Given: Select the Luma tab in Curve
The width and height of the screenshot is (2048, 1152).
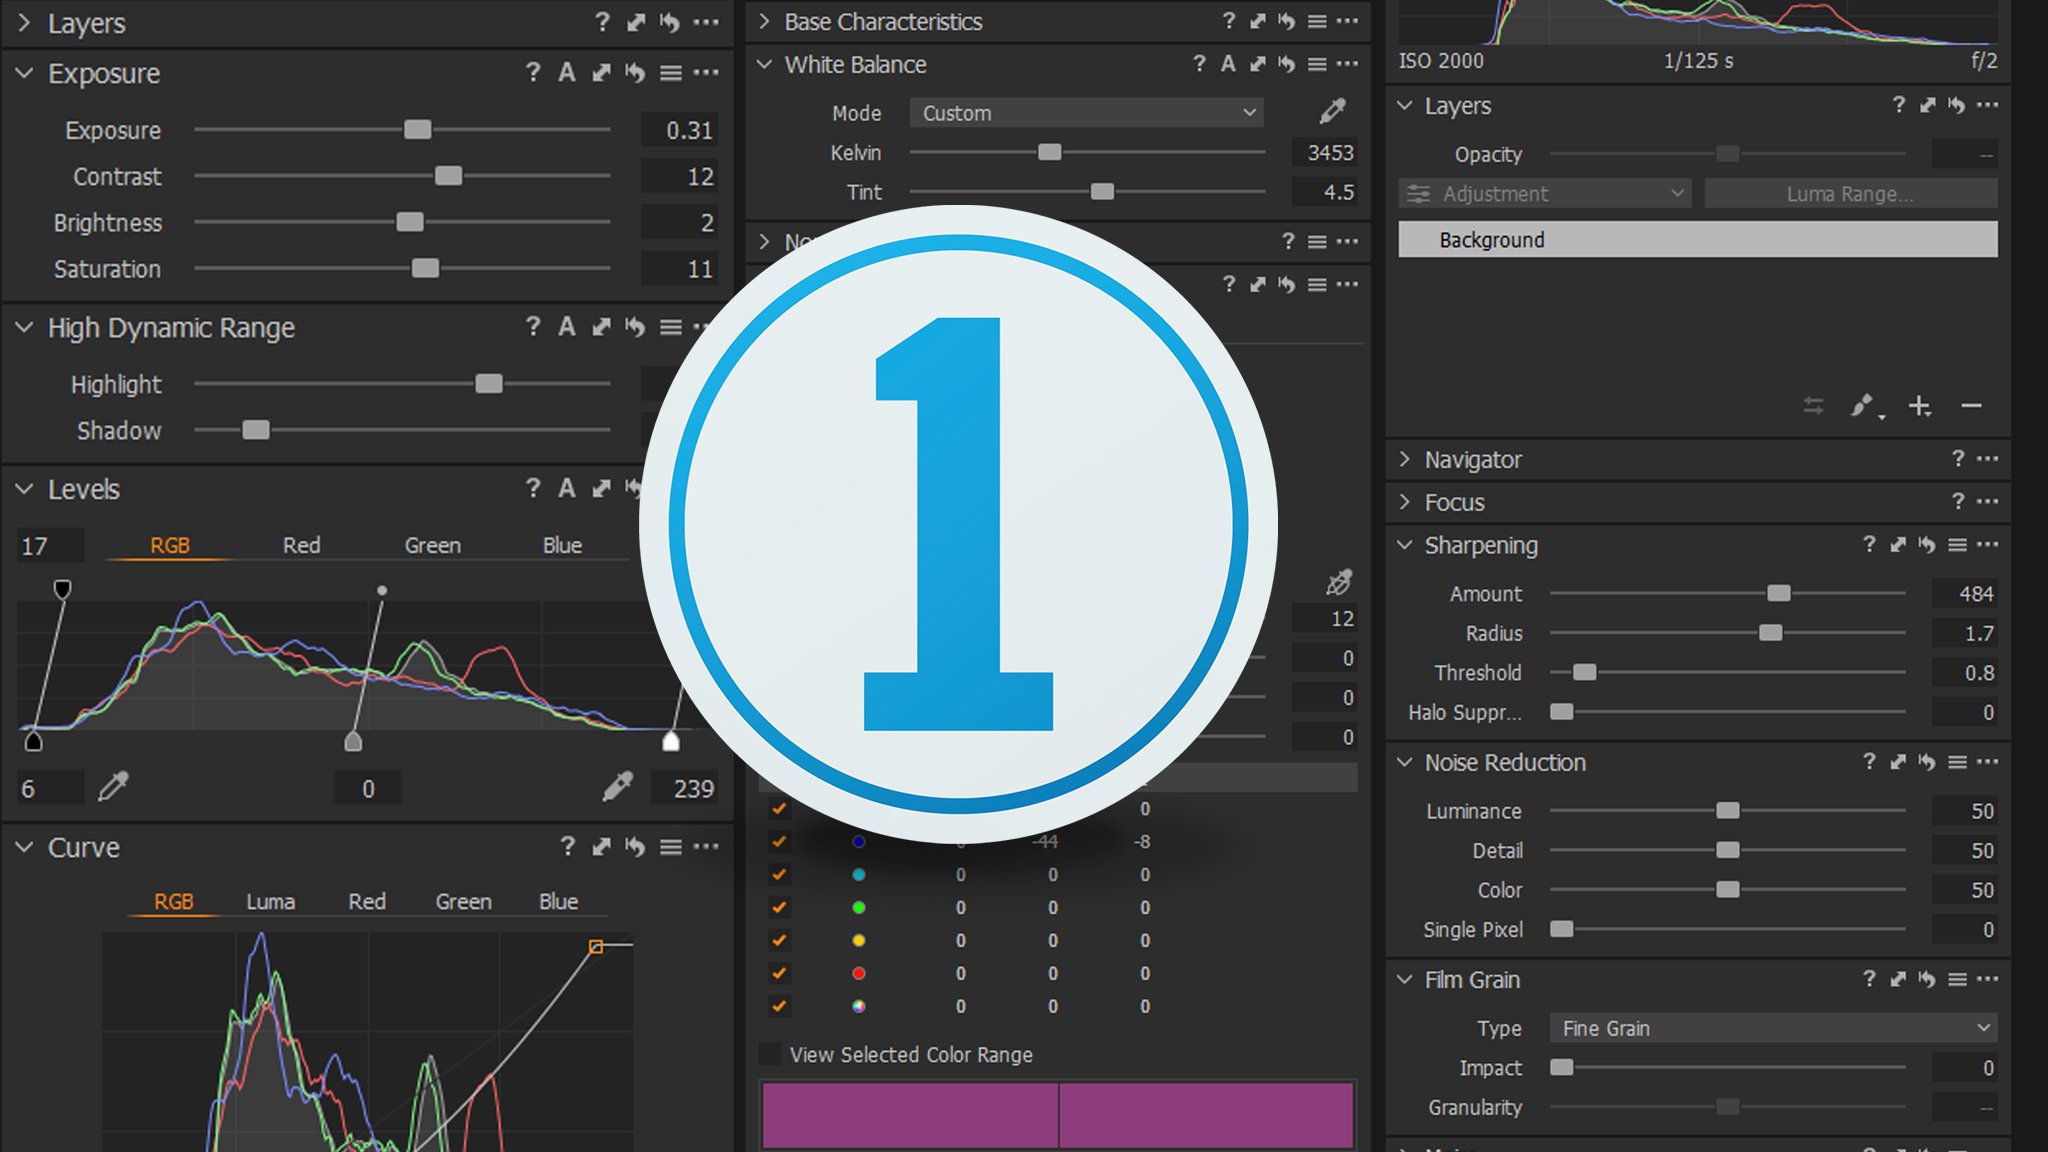Looking at the screenshot, I should (x=270, y=901).
